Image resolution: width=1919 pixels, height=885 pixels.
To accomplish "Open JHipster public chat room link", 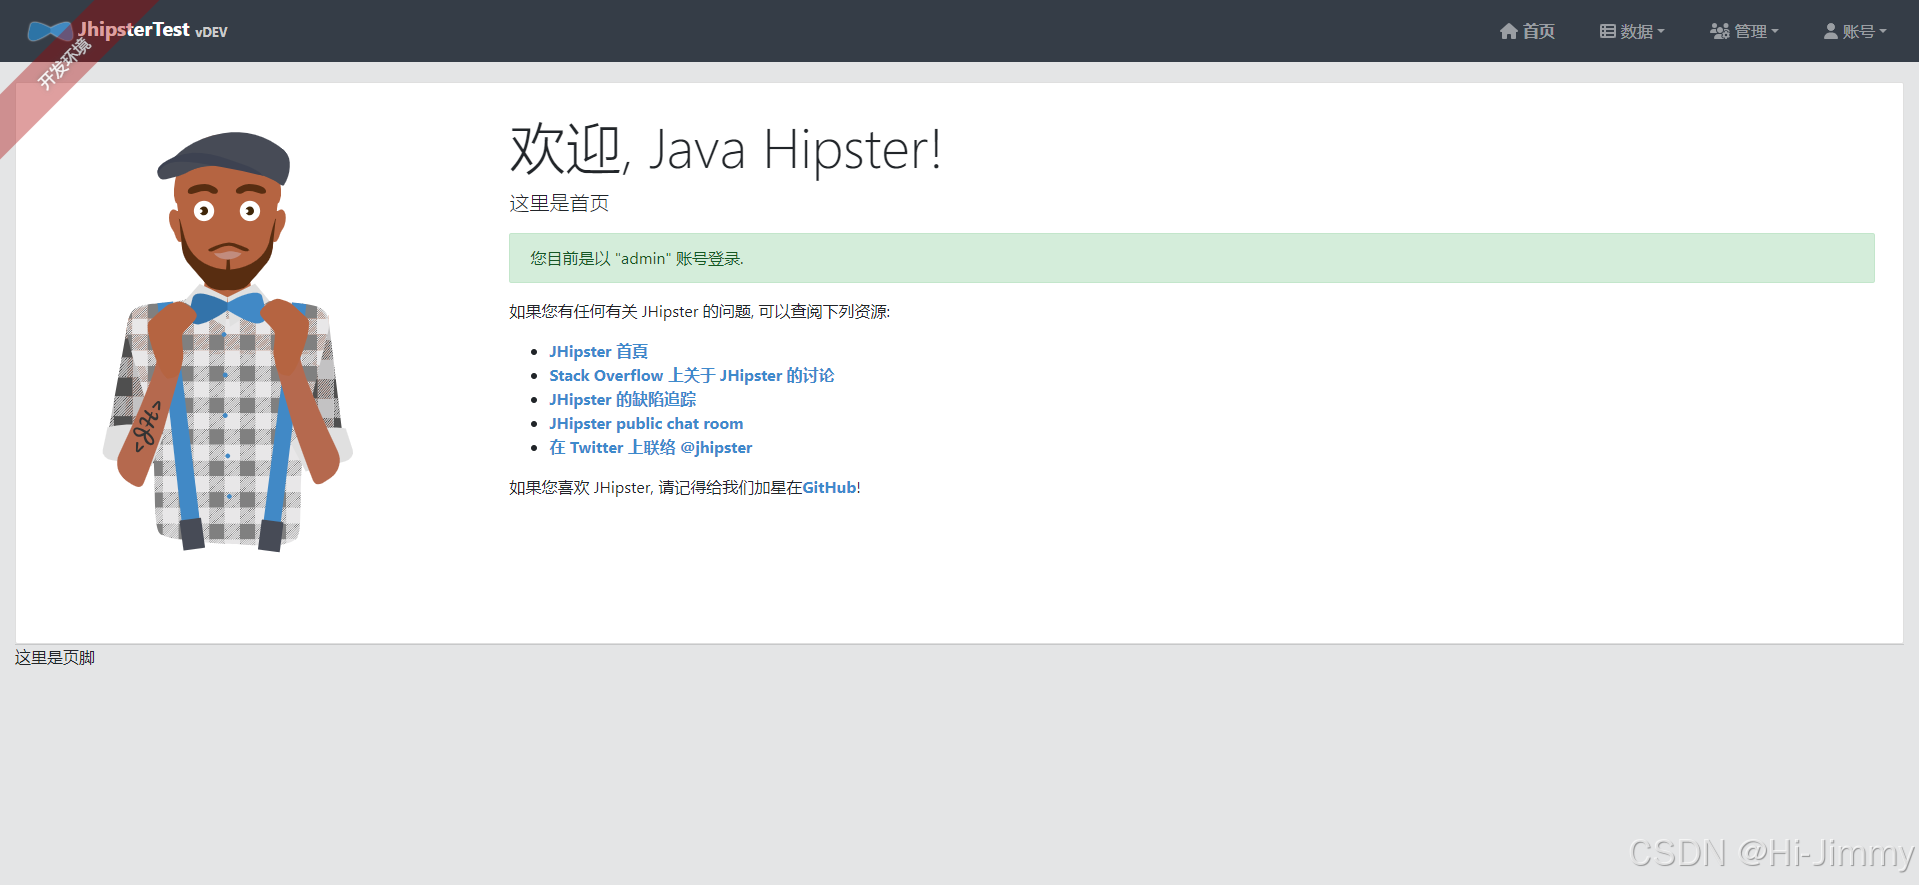I will coord(646,423).
